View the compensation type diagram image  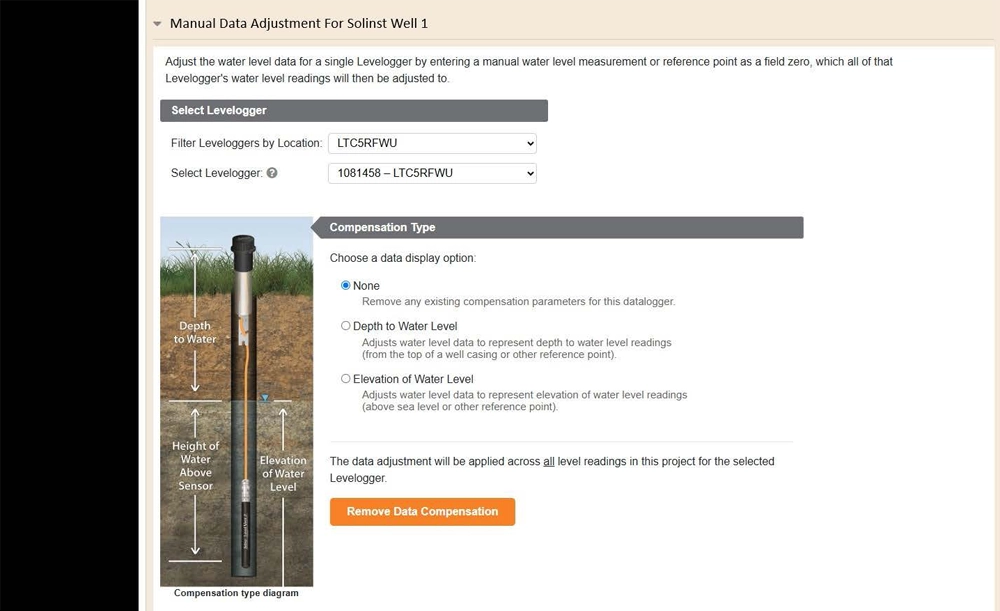point(236,400)
